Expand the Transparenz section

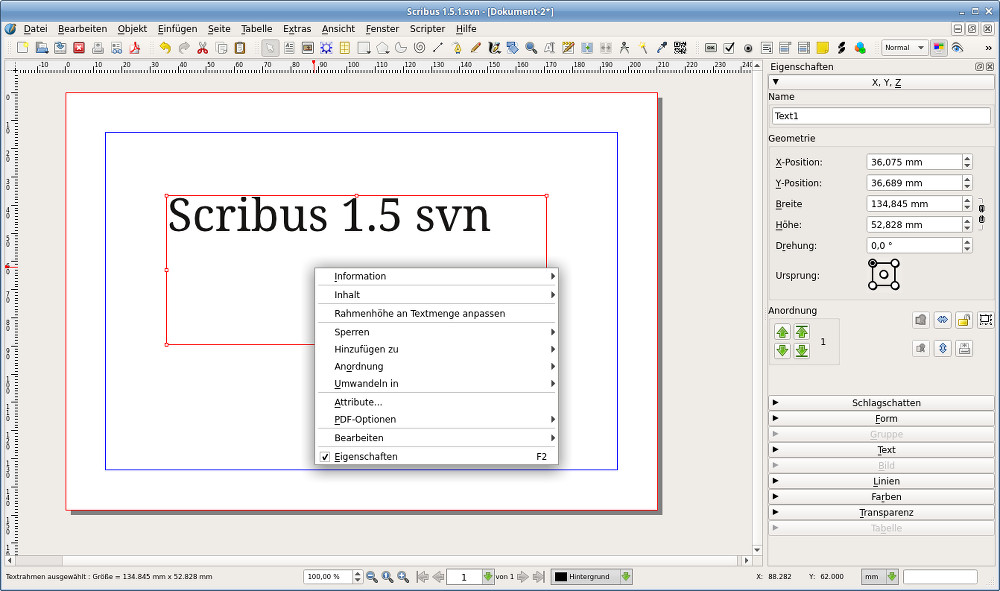point(881,513)
